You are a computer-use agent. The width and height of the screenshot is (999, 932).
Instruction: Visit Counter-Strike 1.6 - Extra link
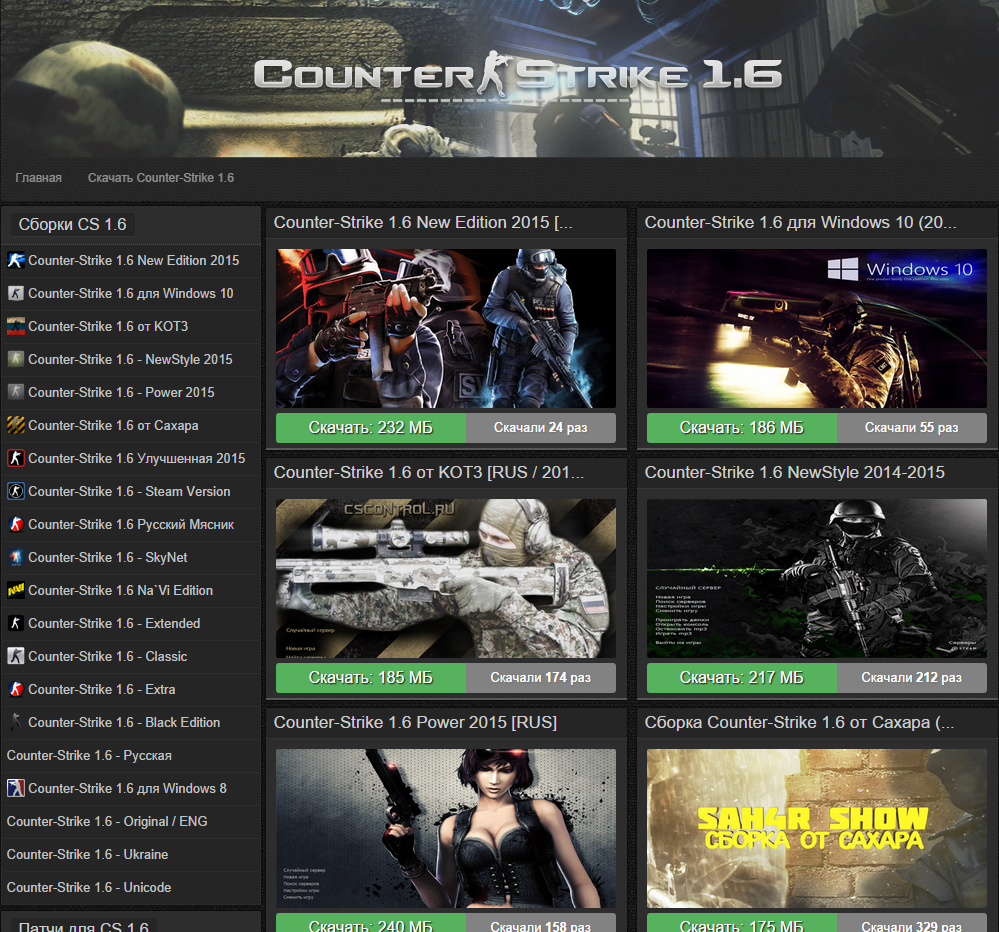(102, 689)
